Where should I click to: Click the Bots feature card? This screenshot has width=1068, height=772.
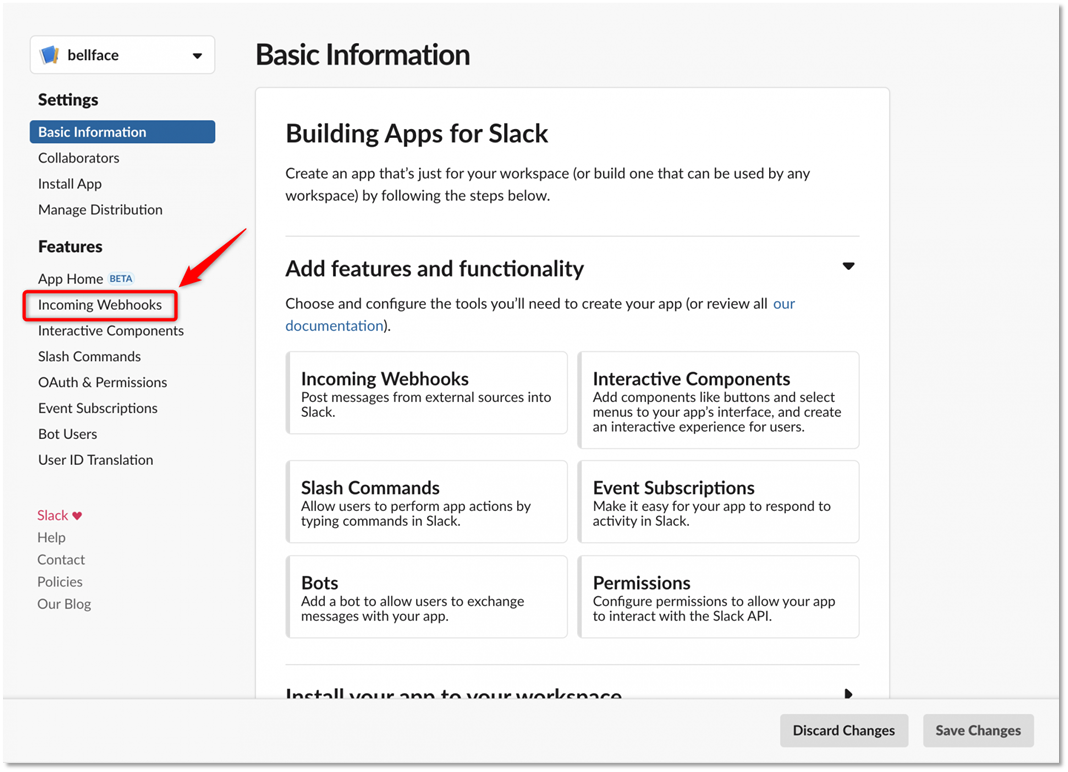(x=426, y=598)
